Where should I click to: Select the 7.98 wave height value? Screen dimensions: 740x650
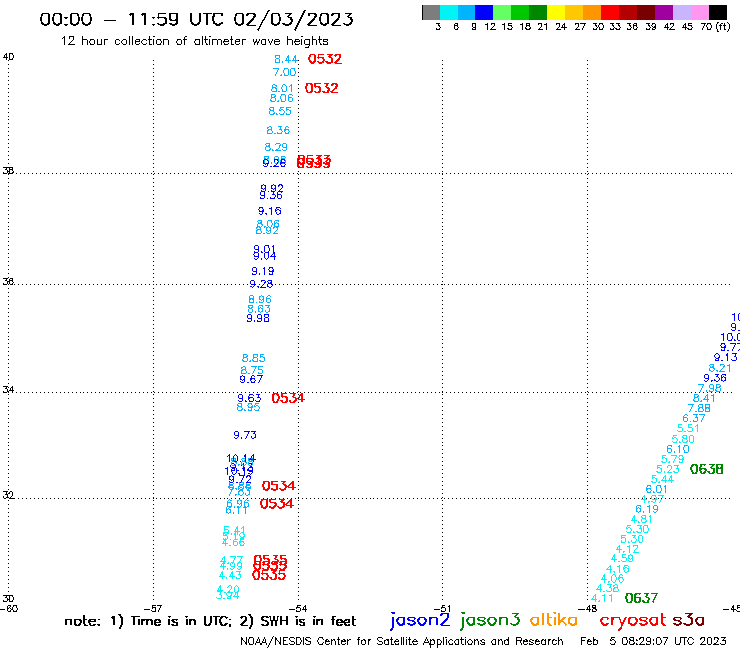[x=709, y=388]
